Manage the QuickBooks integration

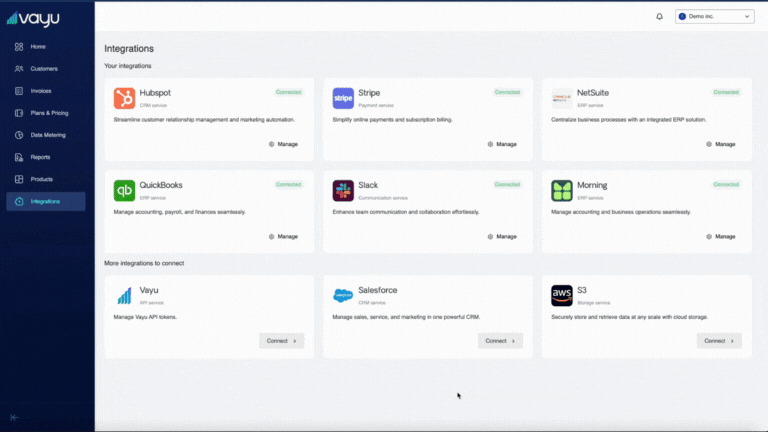(x=283, y=237)
